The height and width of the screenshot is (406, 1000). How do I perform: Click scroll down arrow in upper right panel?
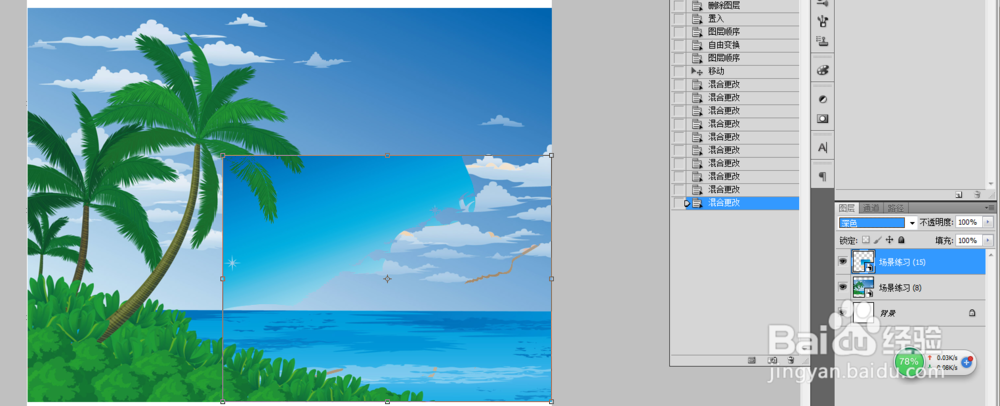pos(989,185)
